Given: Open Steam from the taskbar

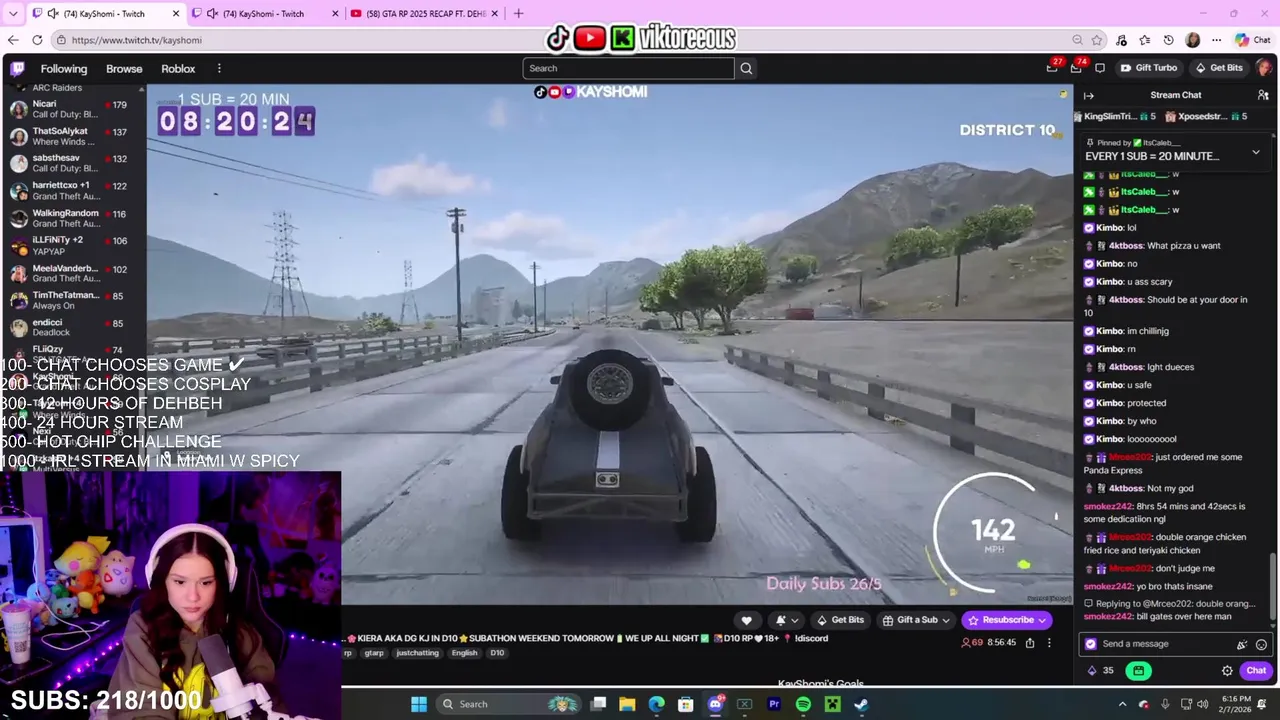Looking at the screenshot, I should (x=861, y=704).
